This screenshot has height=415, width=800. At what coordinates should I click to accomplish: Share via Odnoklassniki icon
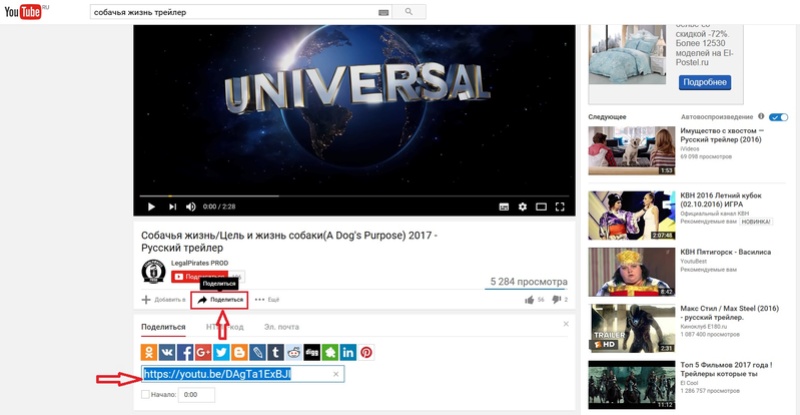point(149,352)
